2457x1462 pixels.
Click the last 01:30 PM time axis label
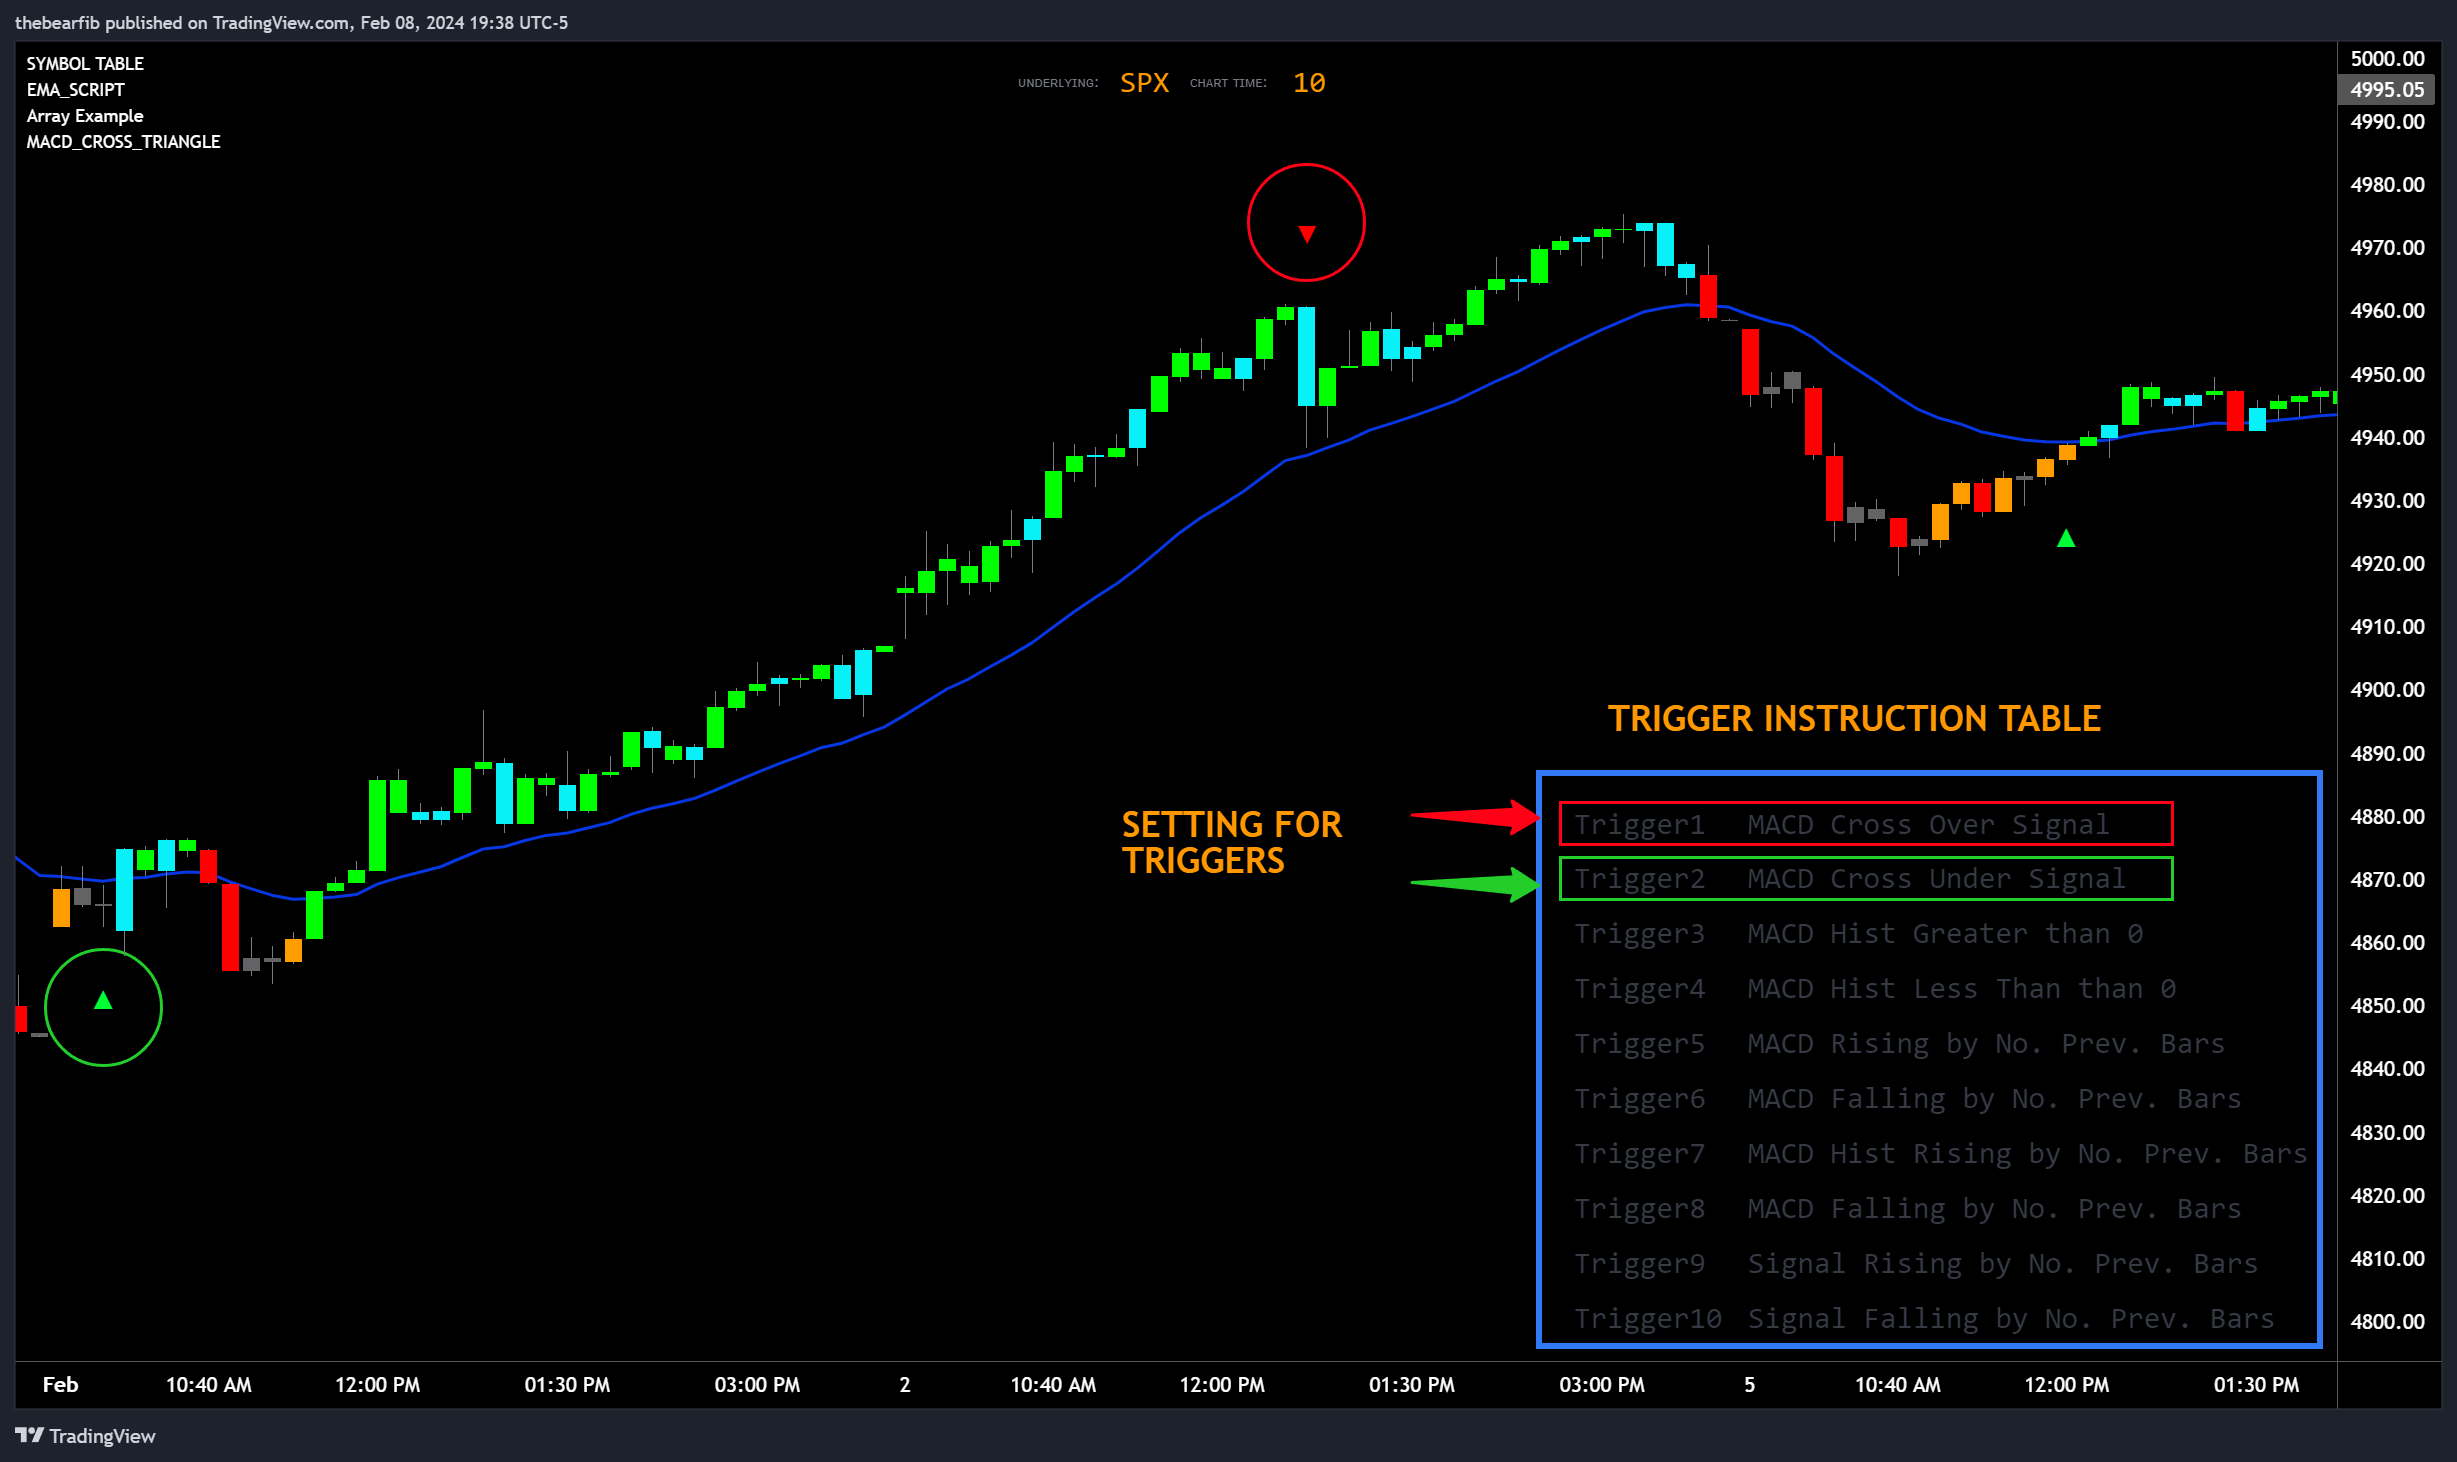pyautogui.click(x=2256, y=1385)
